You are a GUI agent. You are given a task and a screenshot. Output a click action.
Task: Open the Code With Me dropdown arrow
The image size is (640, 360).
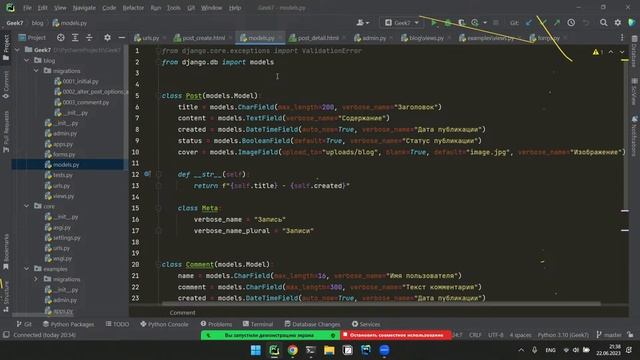click(x=367, y=23)
